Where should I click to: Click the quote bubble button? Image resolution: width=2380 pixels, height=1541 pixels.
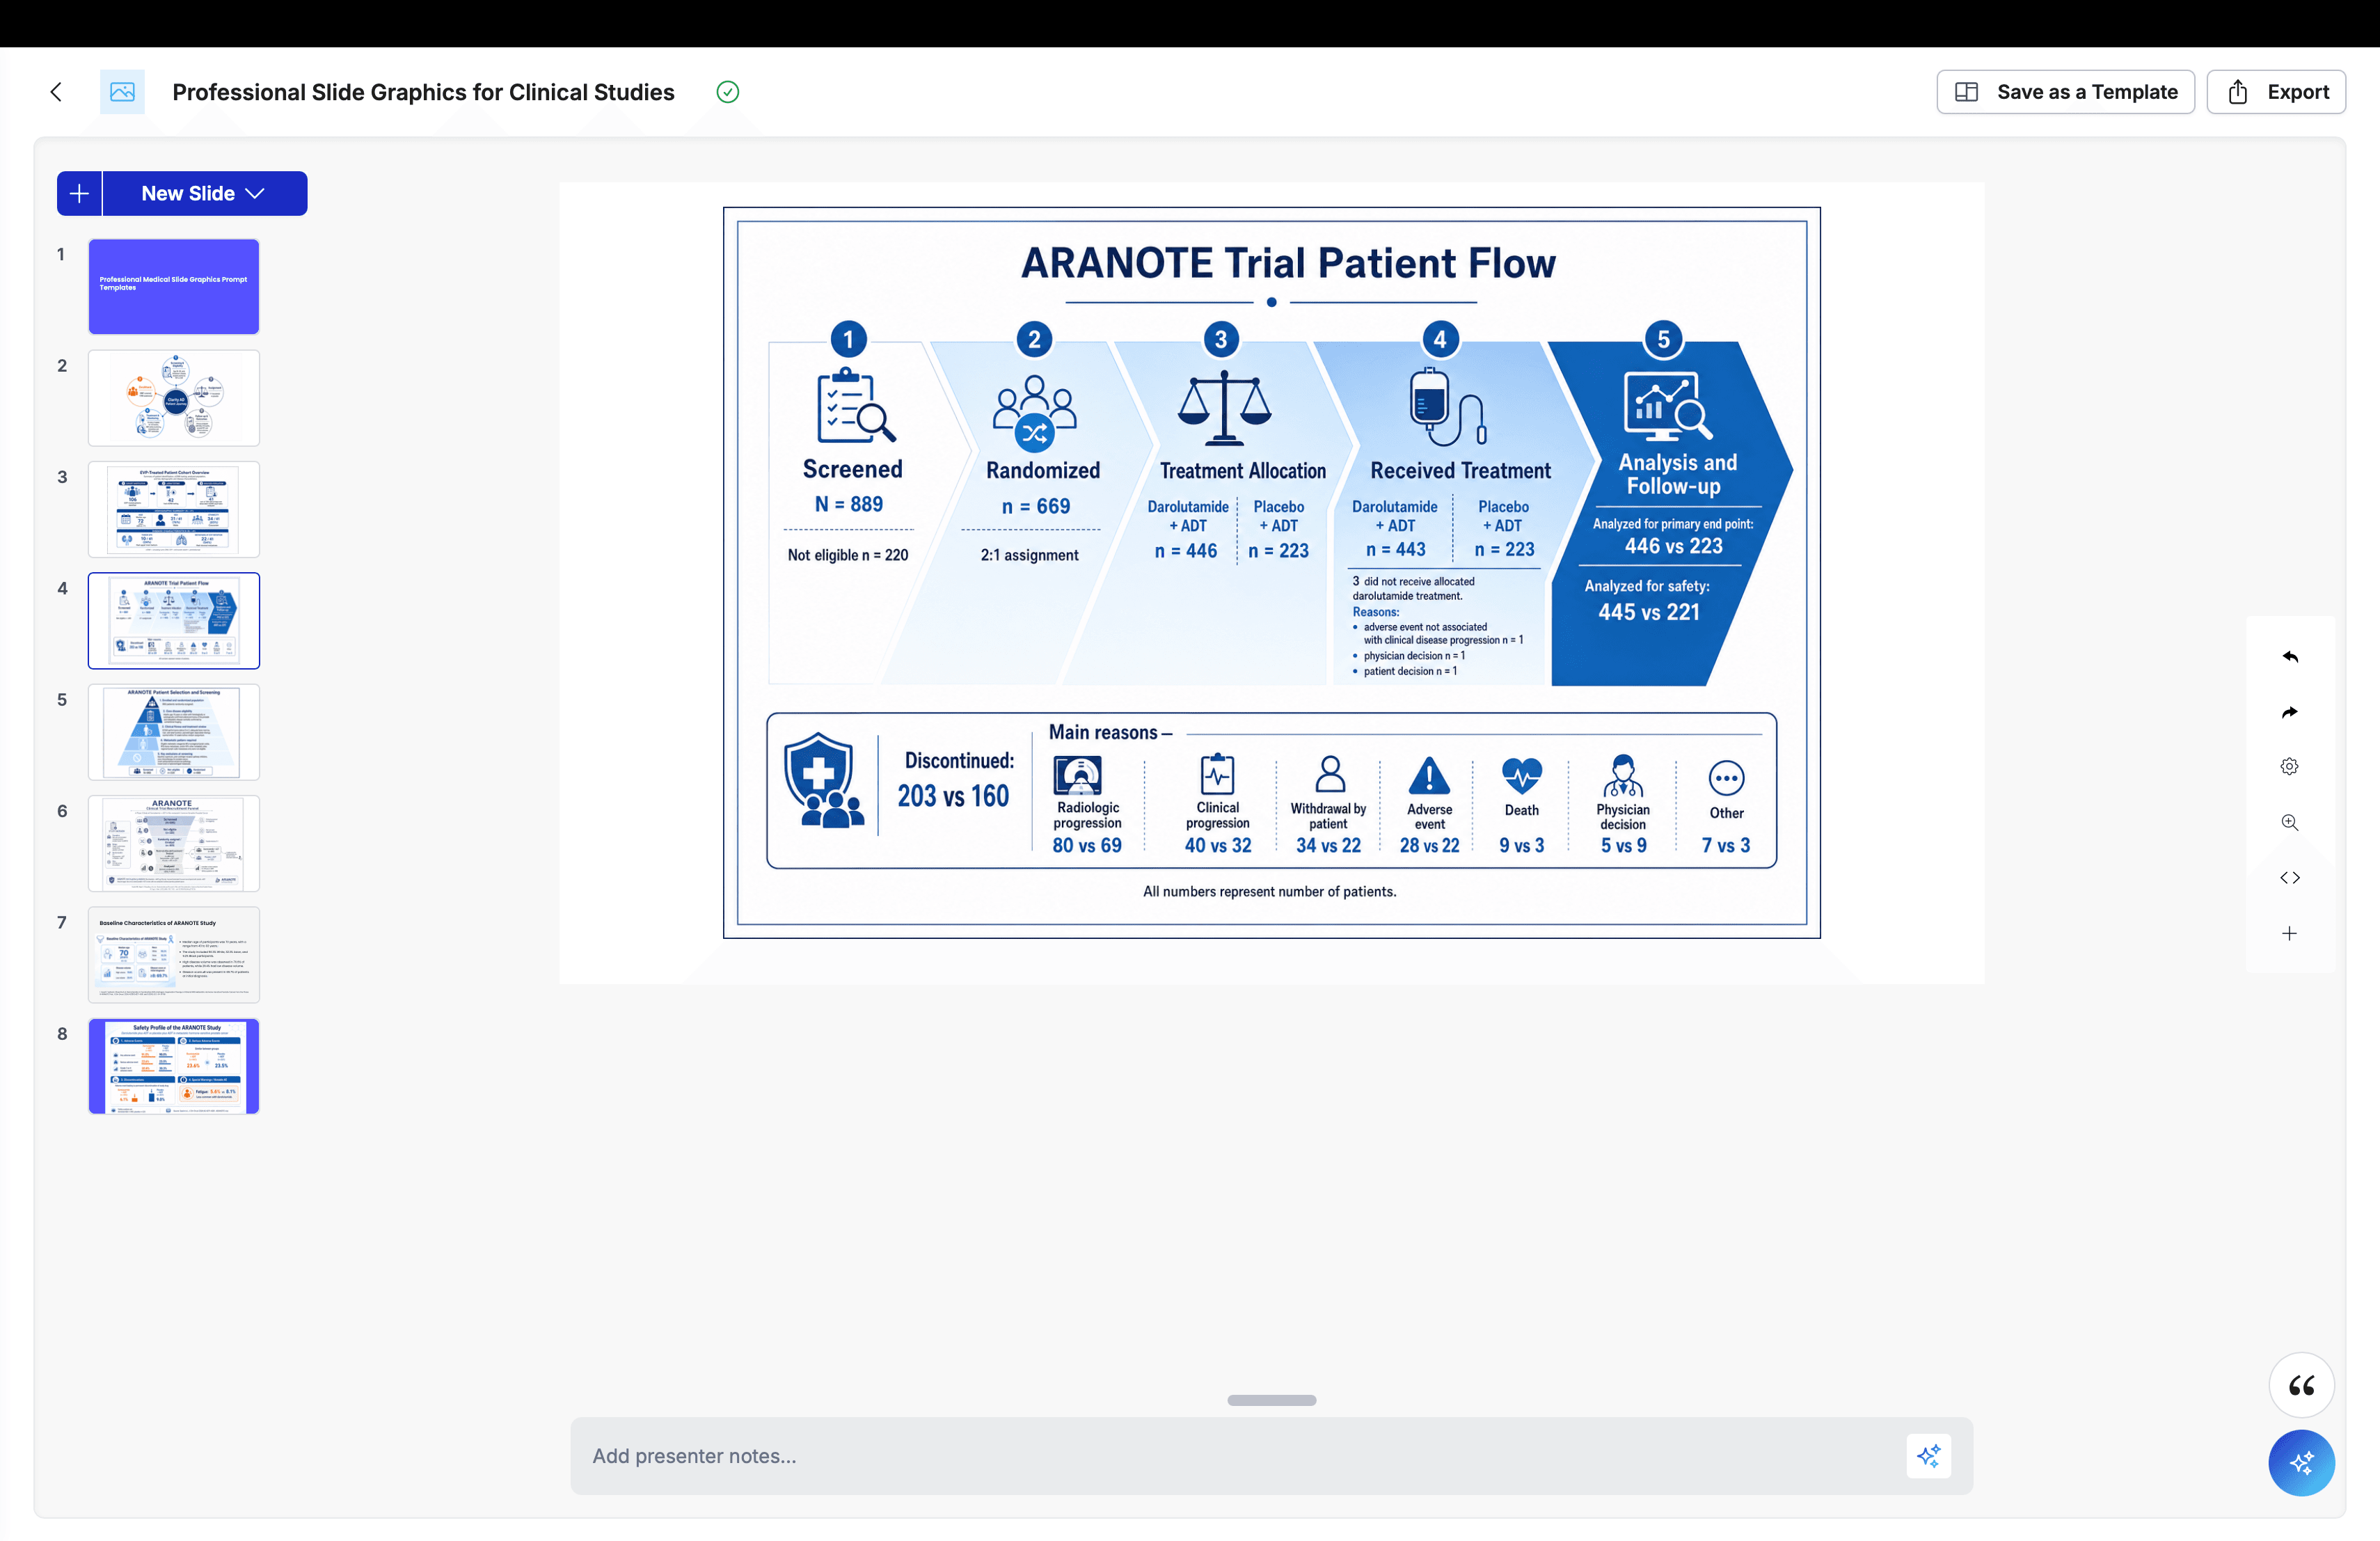2301,1385
